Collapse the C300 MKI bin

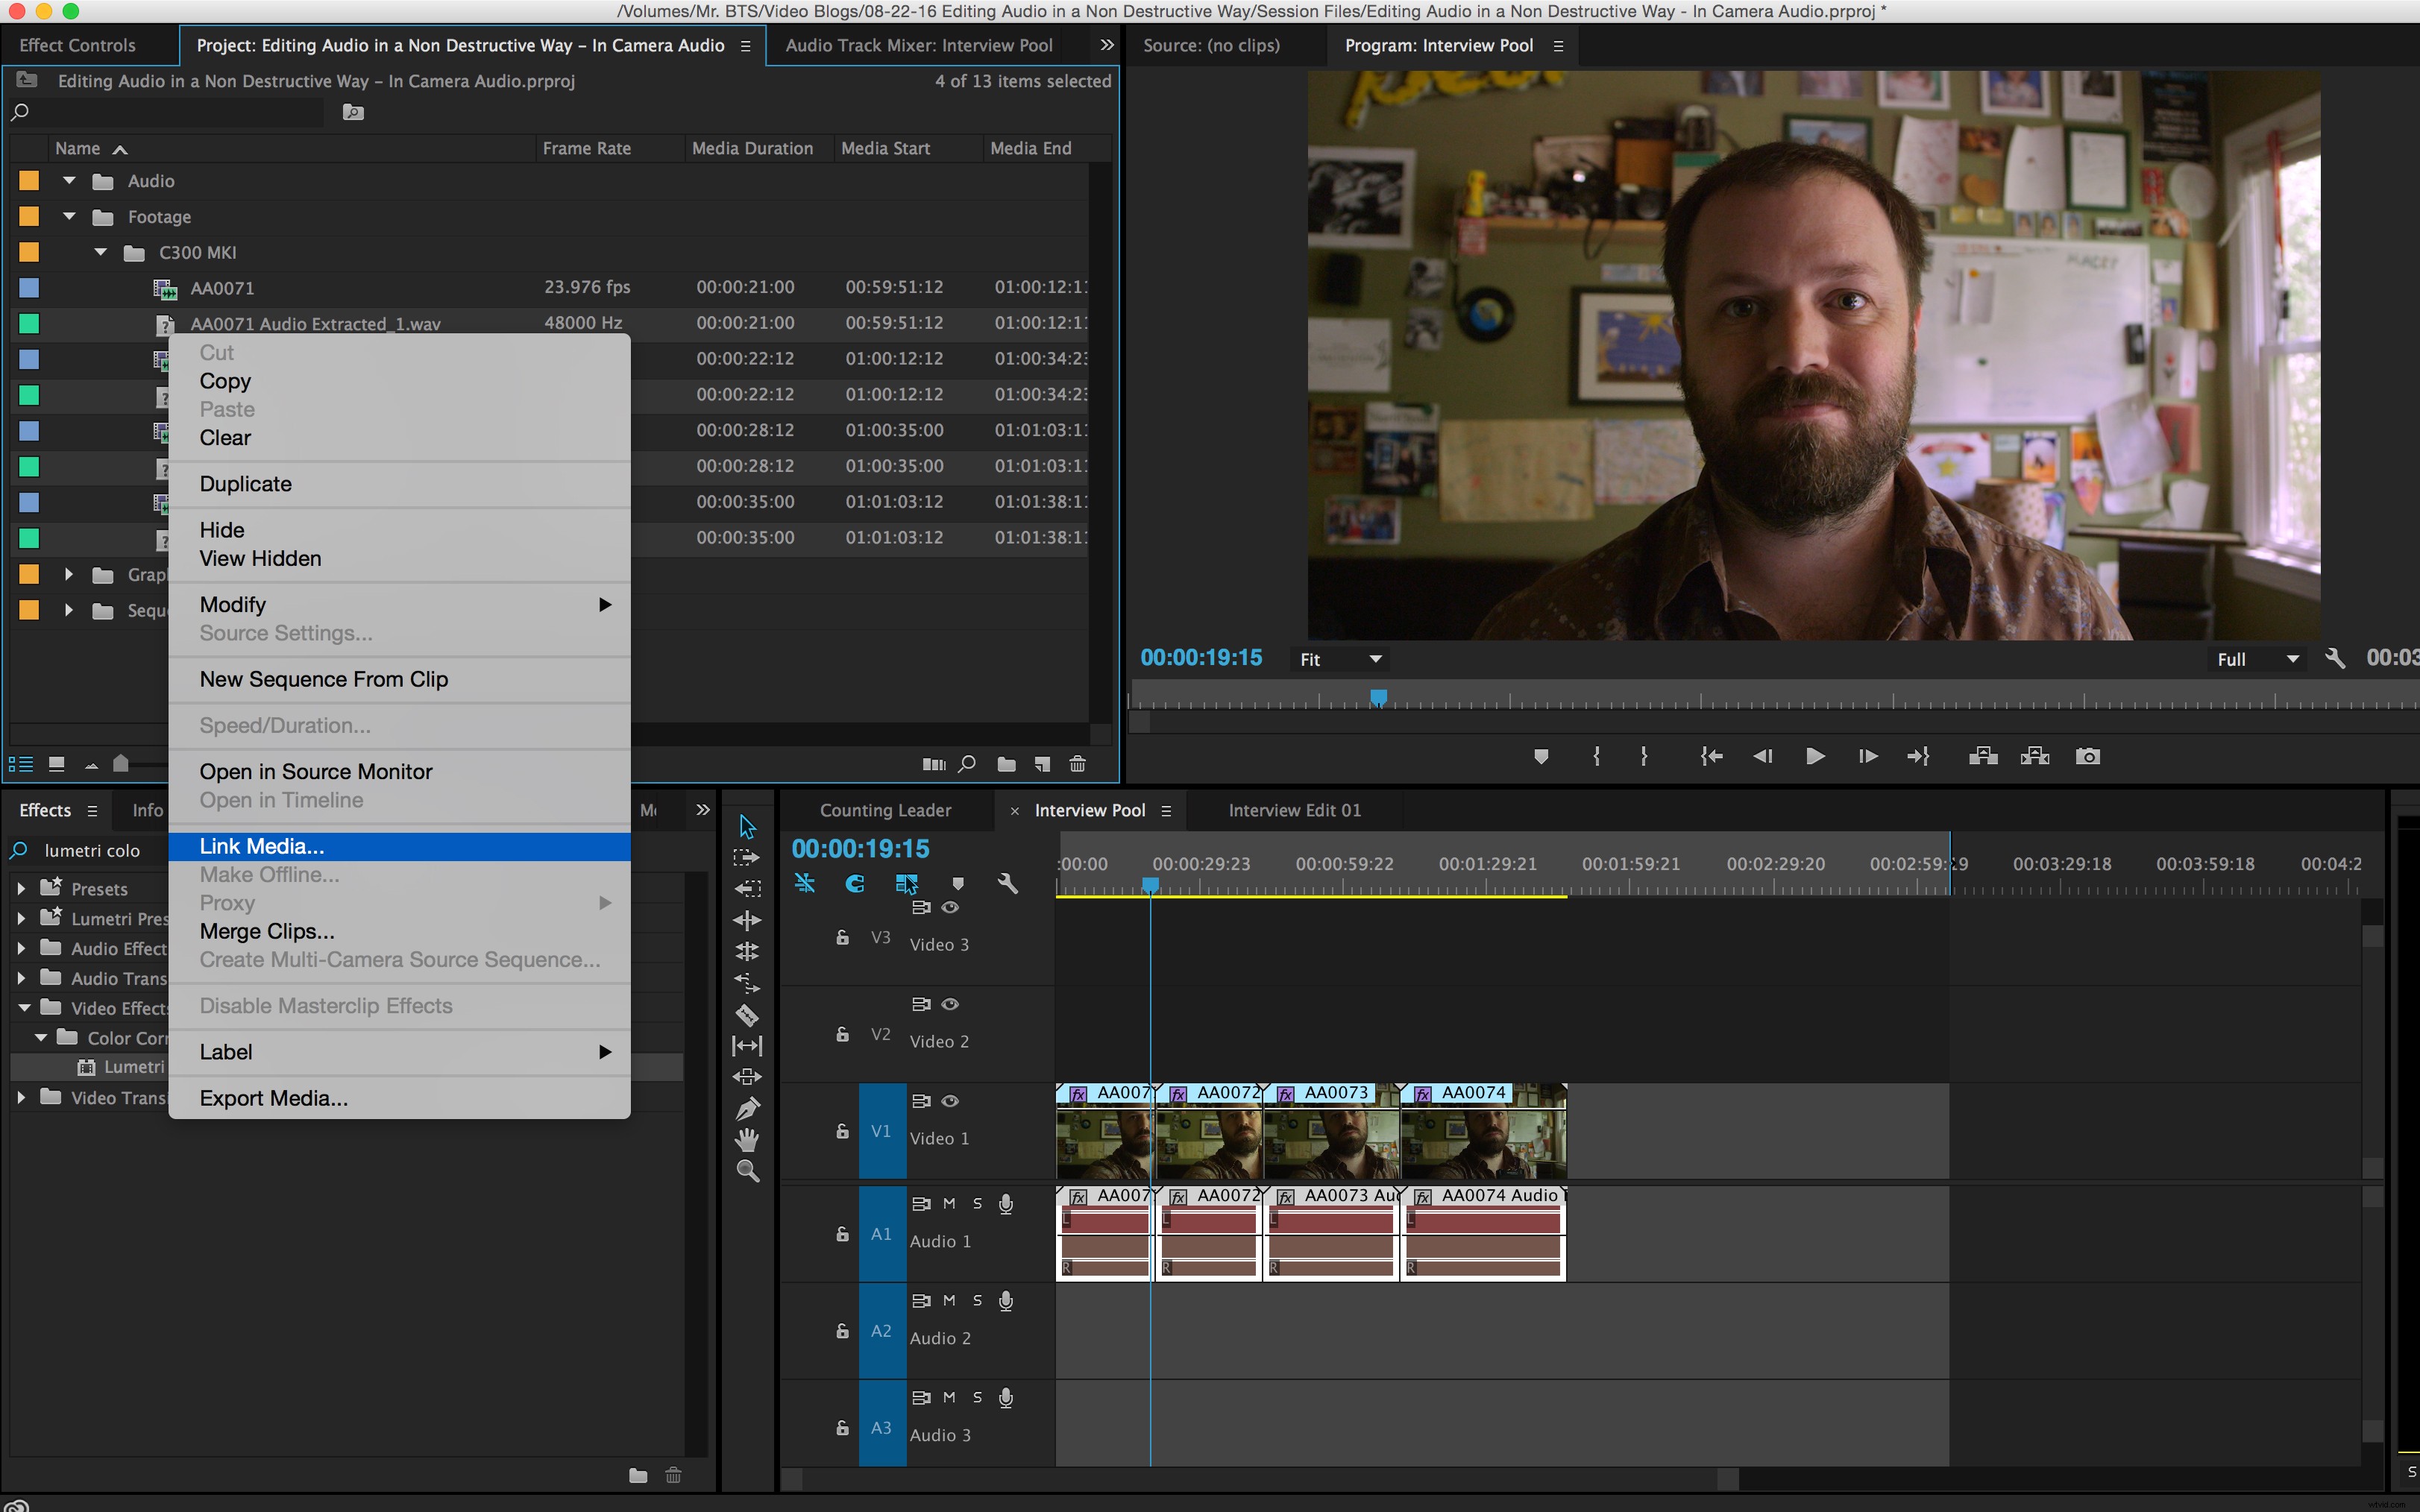coord(100,252)
